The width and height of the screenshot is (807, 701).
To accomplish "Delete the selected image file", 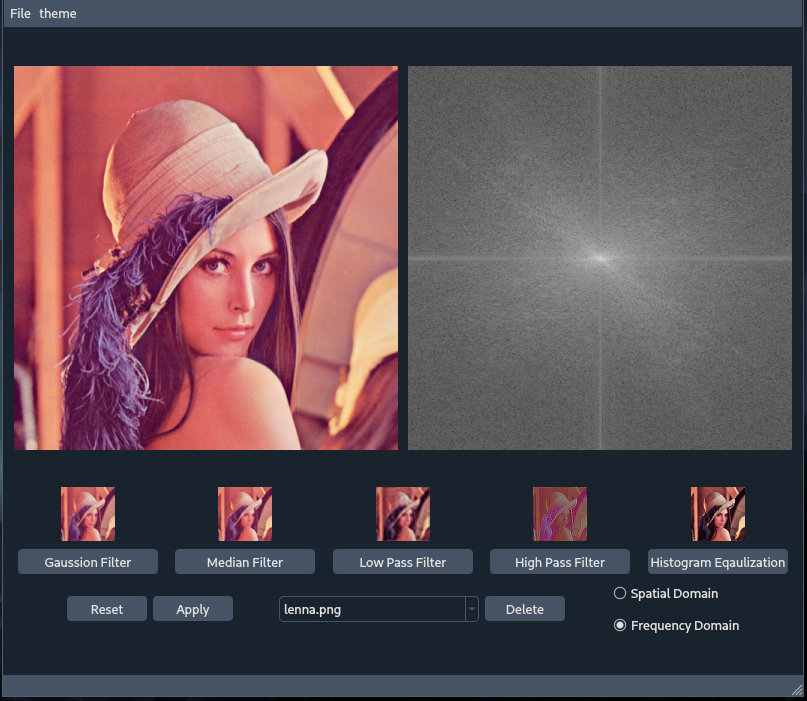I will (525, 609).
